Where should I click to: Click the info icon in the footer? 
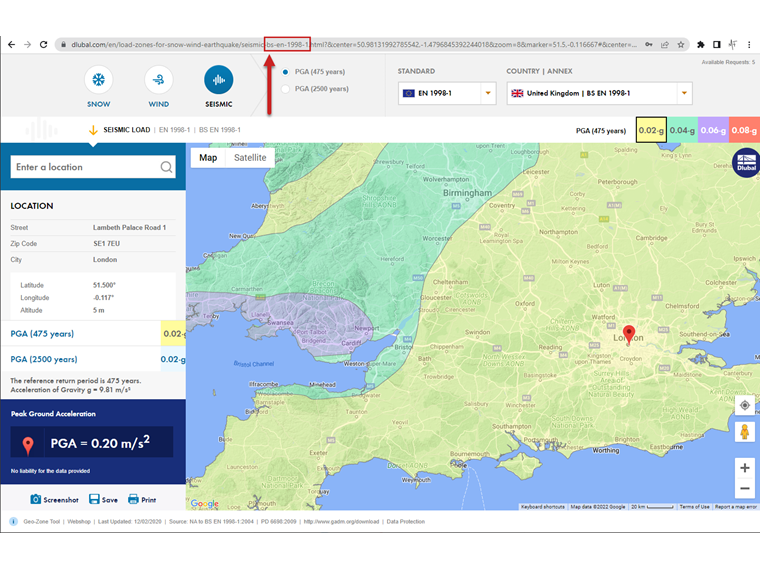click(x=14, y=522)
